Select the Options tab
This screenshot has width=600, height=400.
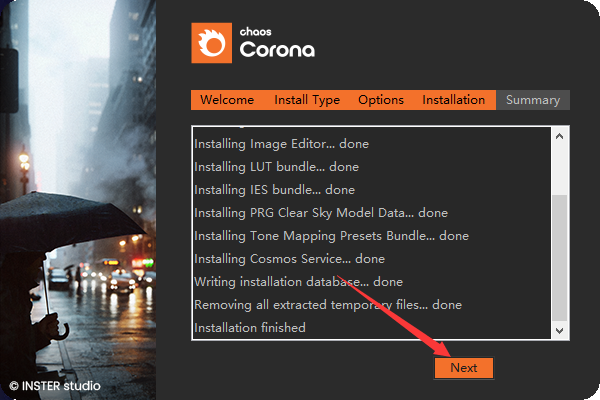380,100
